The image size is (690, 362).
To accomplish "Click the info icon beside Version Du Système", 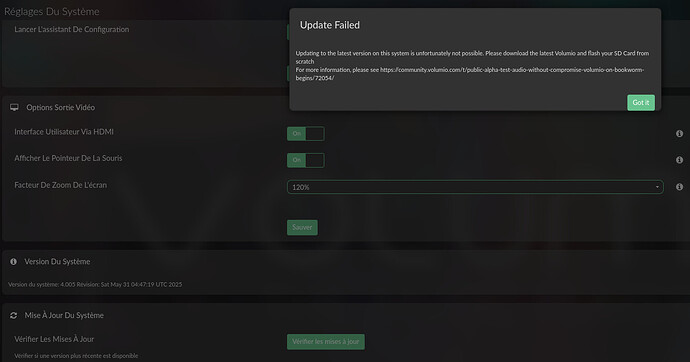I will tap(14, 261).
